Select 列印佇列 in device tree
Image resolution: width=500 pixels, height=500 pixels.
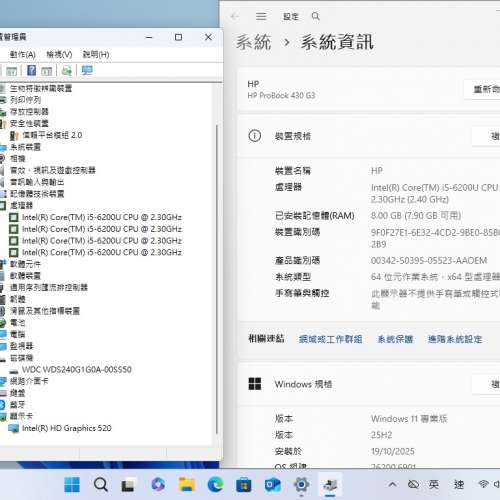[25, 100]
